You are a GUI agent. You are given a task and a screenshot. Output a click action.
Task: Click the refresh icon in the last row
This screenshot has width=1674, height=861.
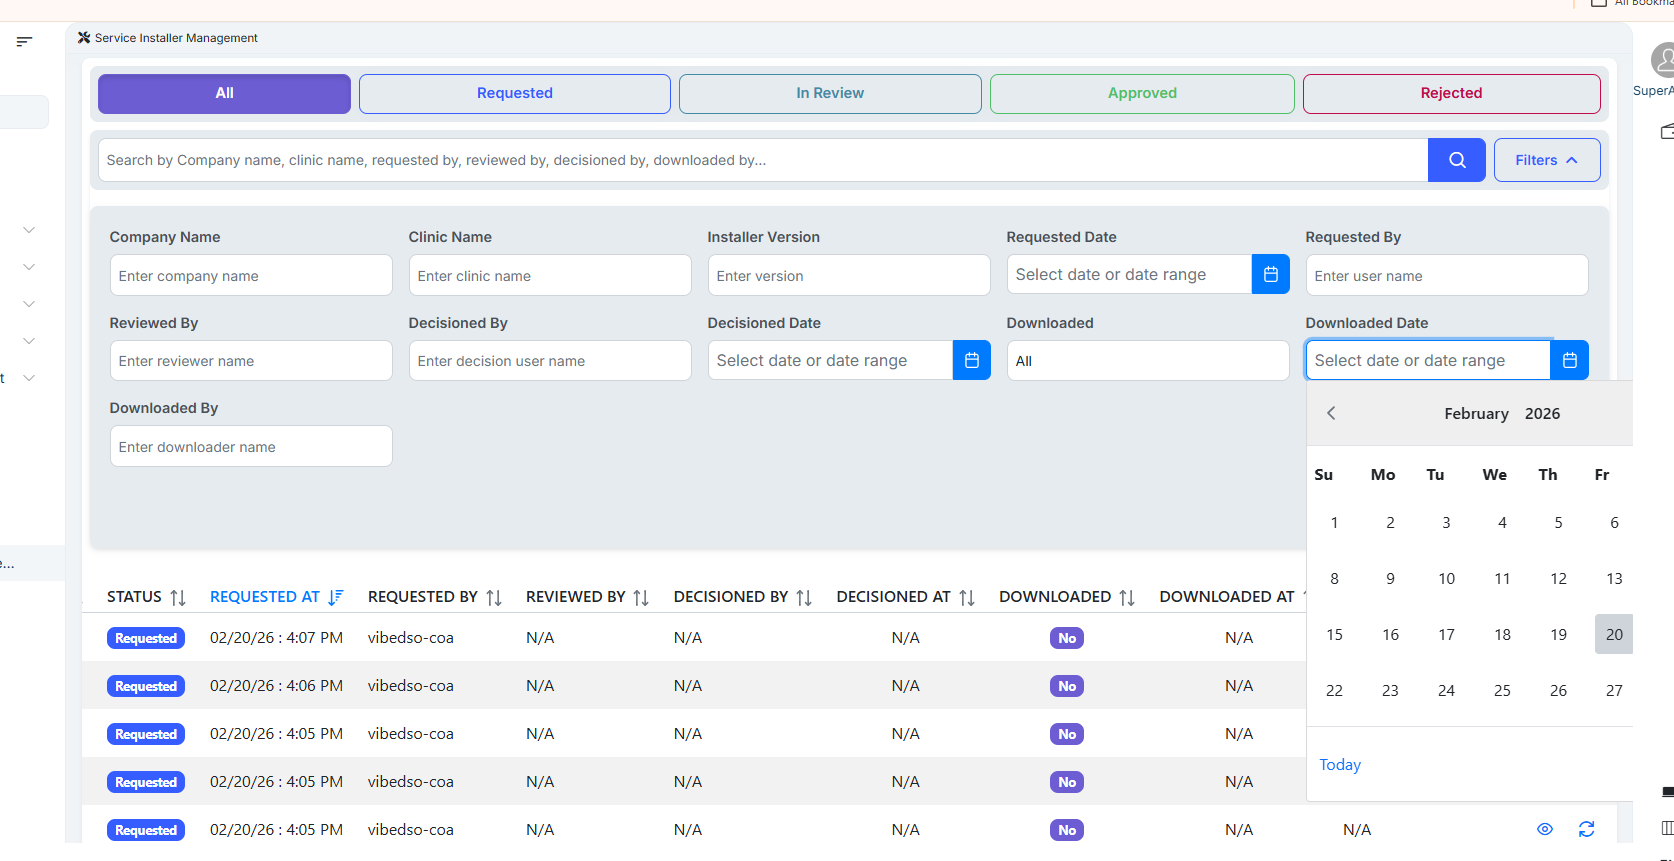pyautogui.click(x=1586, y=829)
